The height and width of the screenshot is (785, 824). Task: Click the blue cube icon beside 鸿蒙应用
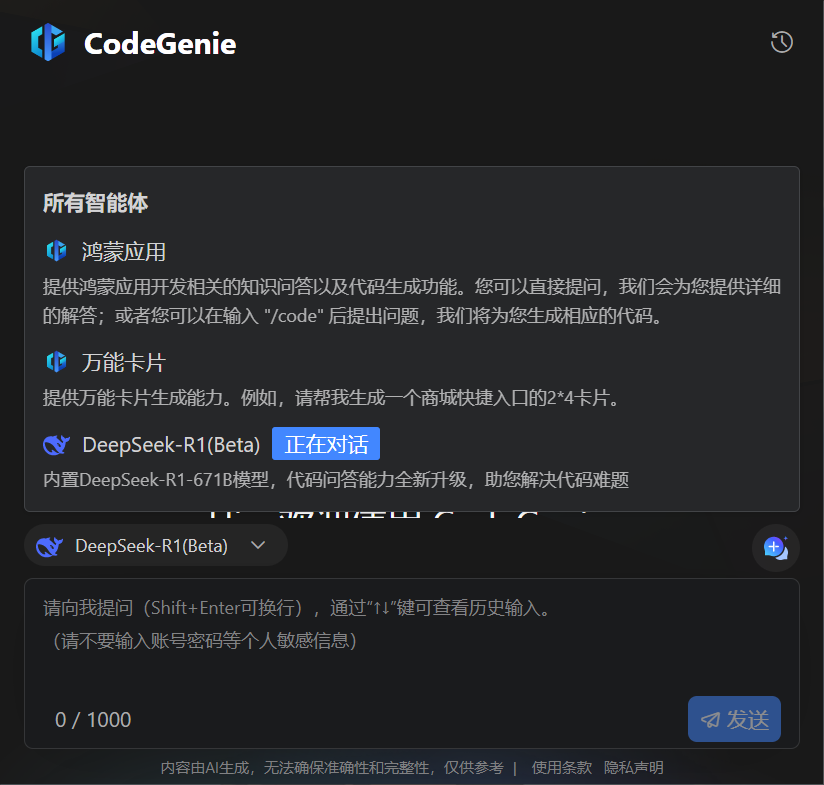(x=56, y=251)
